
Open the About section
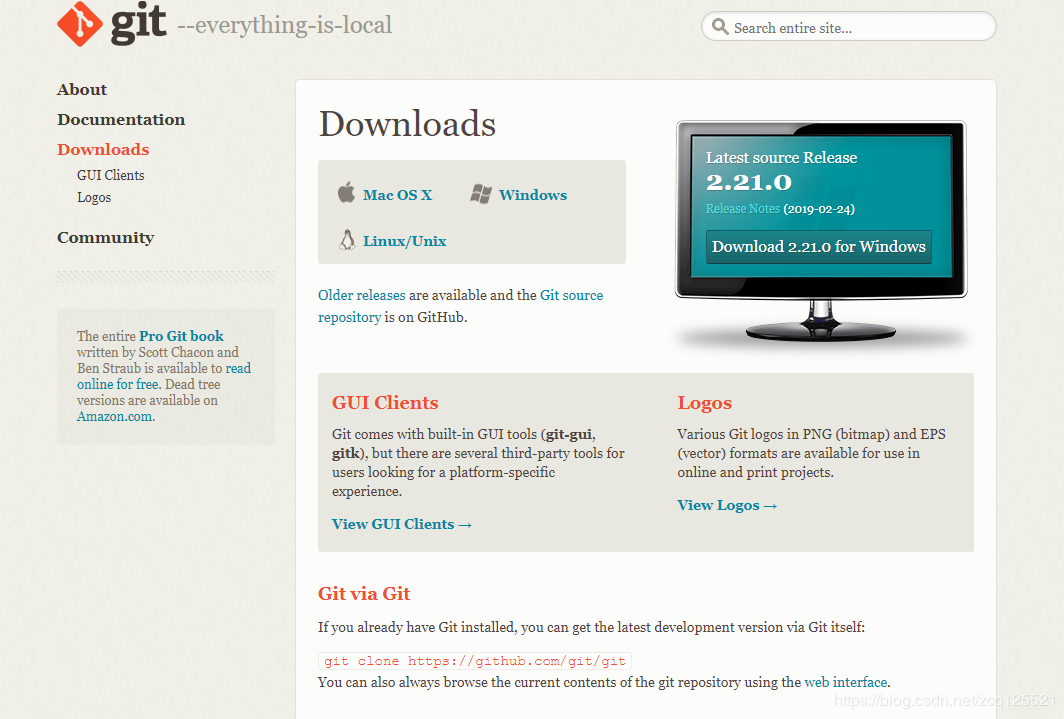click(82, 90)
